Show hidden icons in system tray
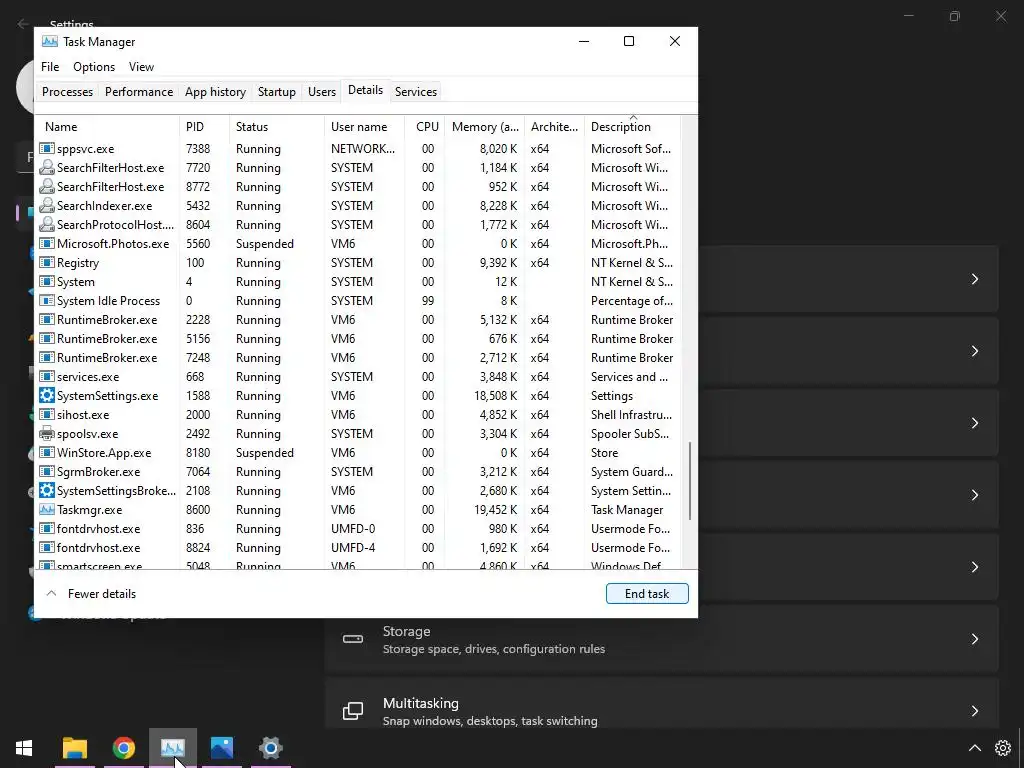 (974, 748)
